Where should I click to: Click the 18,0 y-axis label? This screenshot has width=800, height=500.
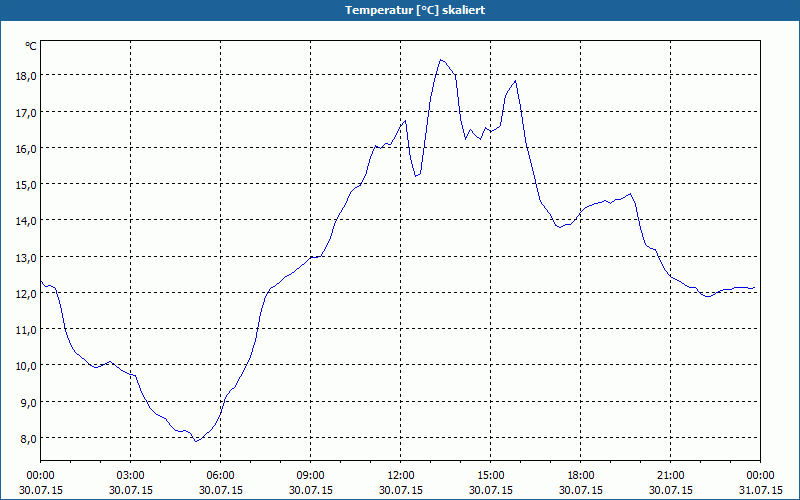tap(27, 76)
